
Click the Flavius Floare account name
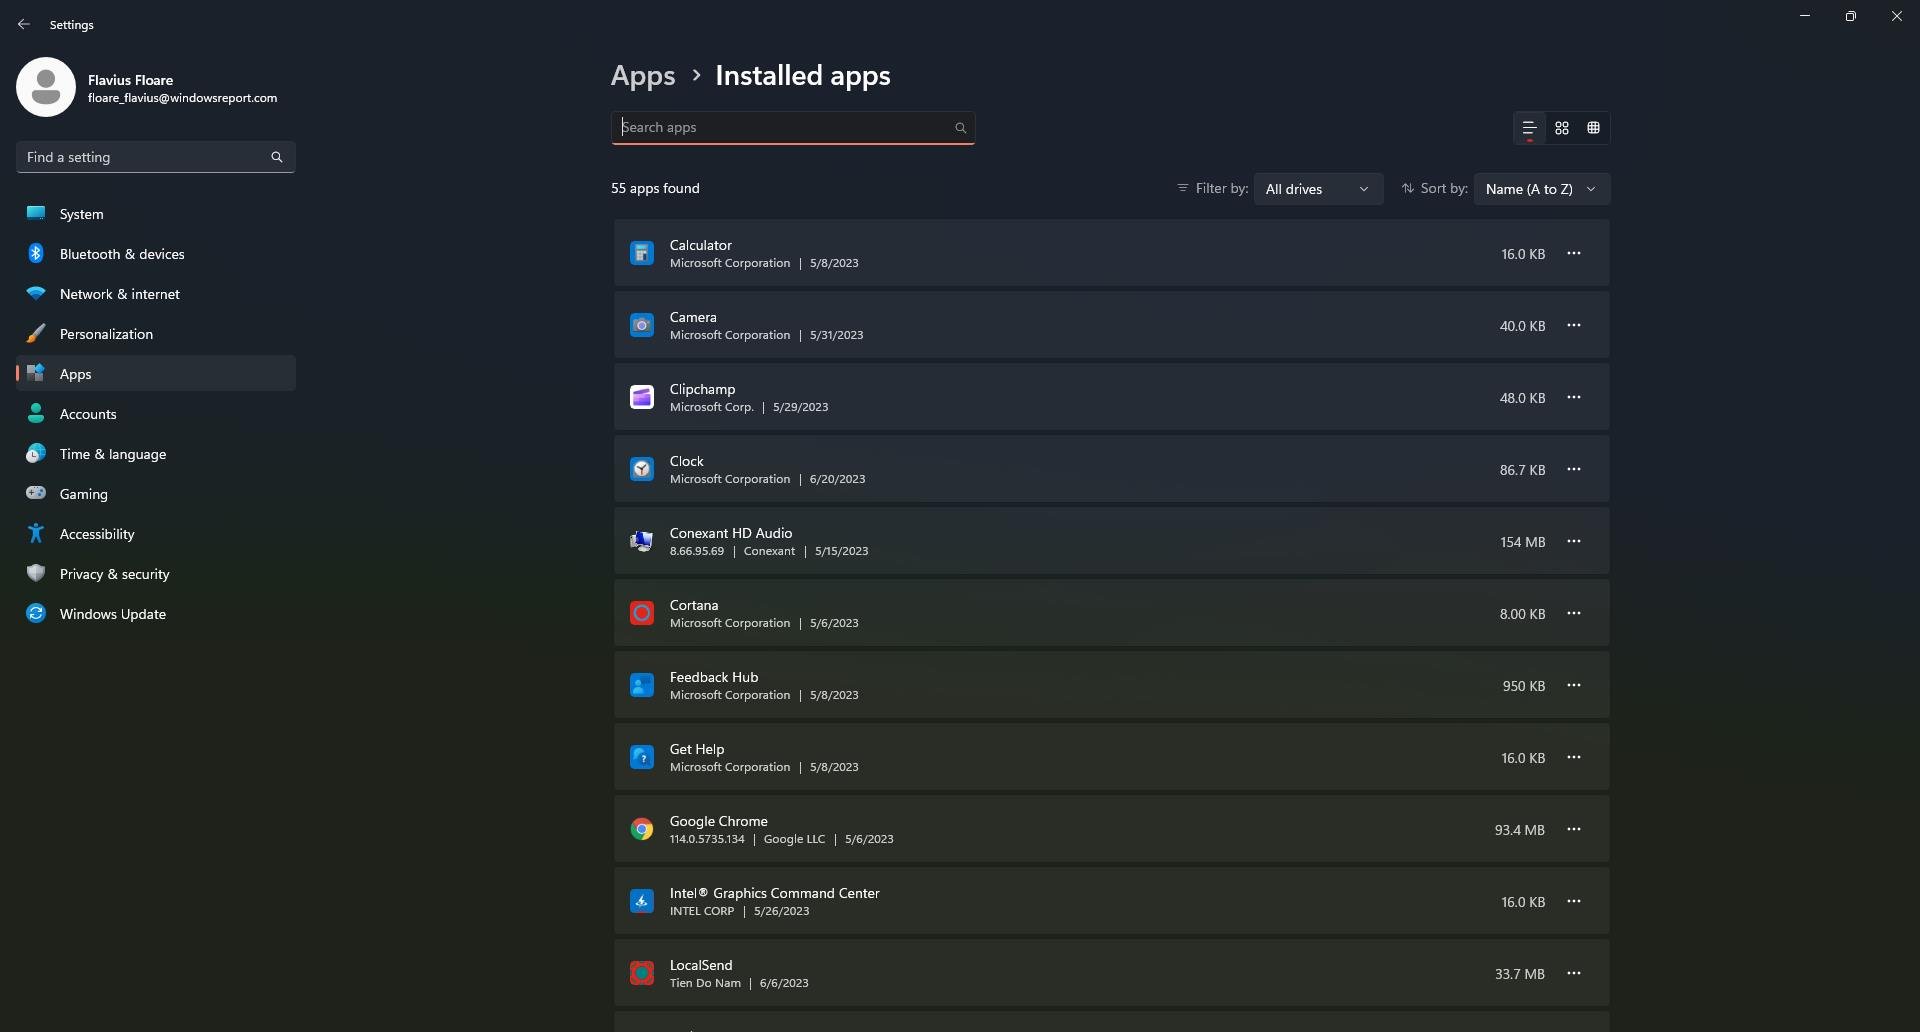(130, 80)
